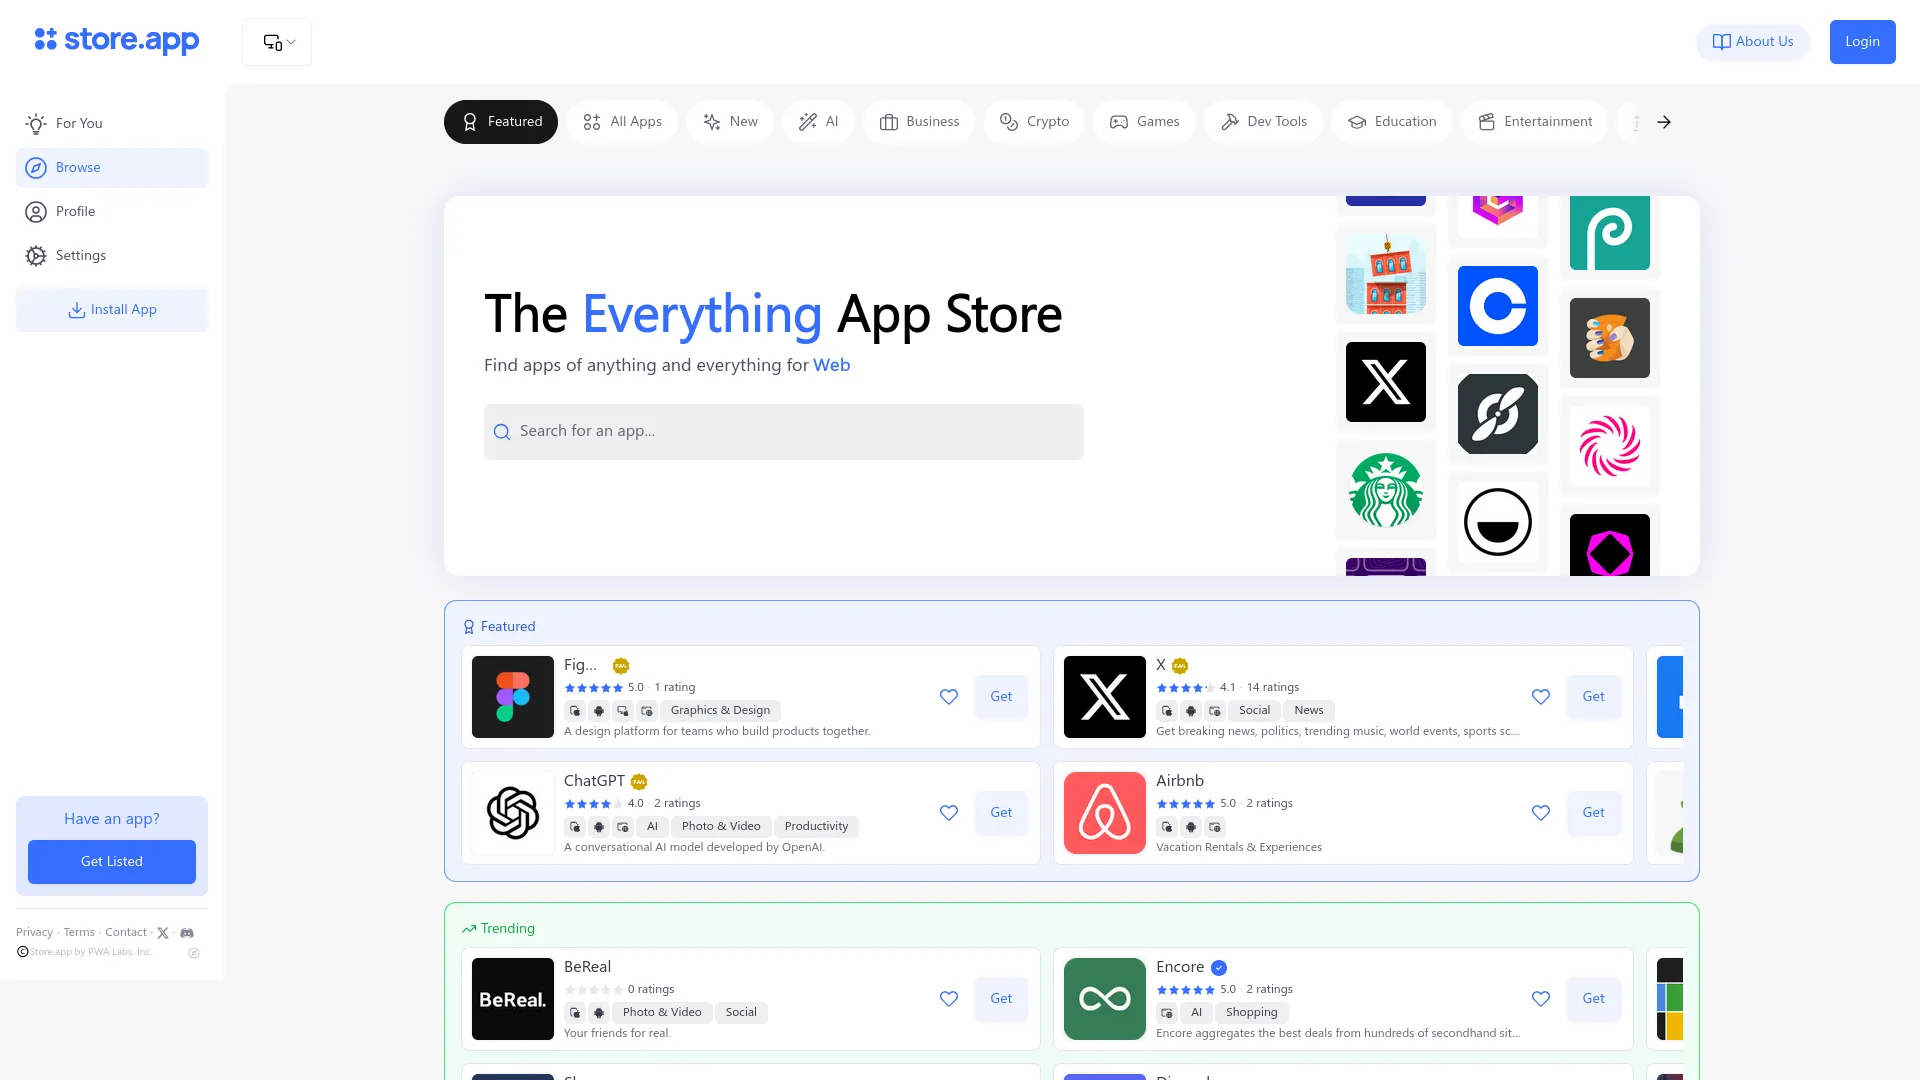Select Browse in the sidebar
The width and height of the screenshot is (1920, 1080).
click(112, 168)
